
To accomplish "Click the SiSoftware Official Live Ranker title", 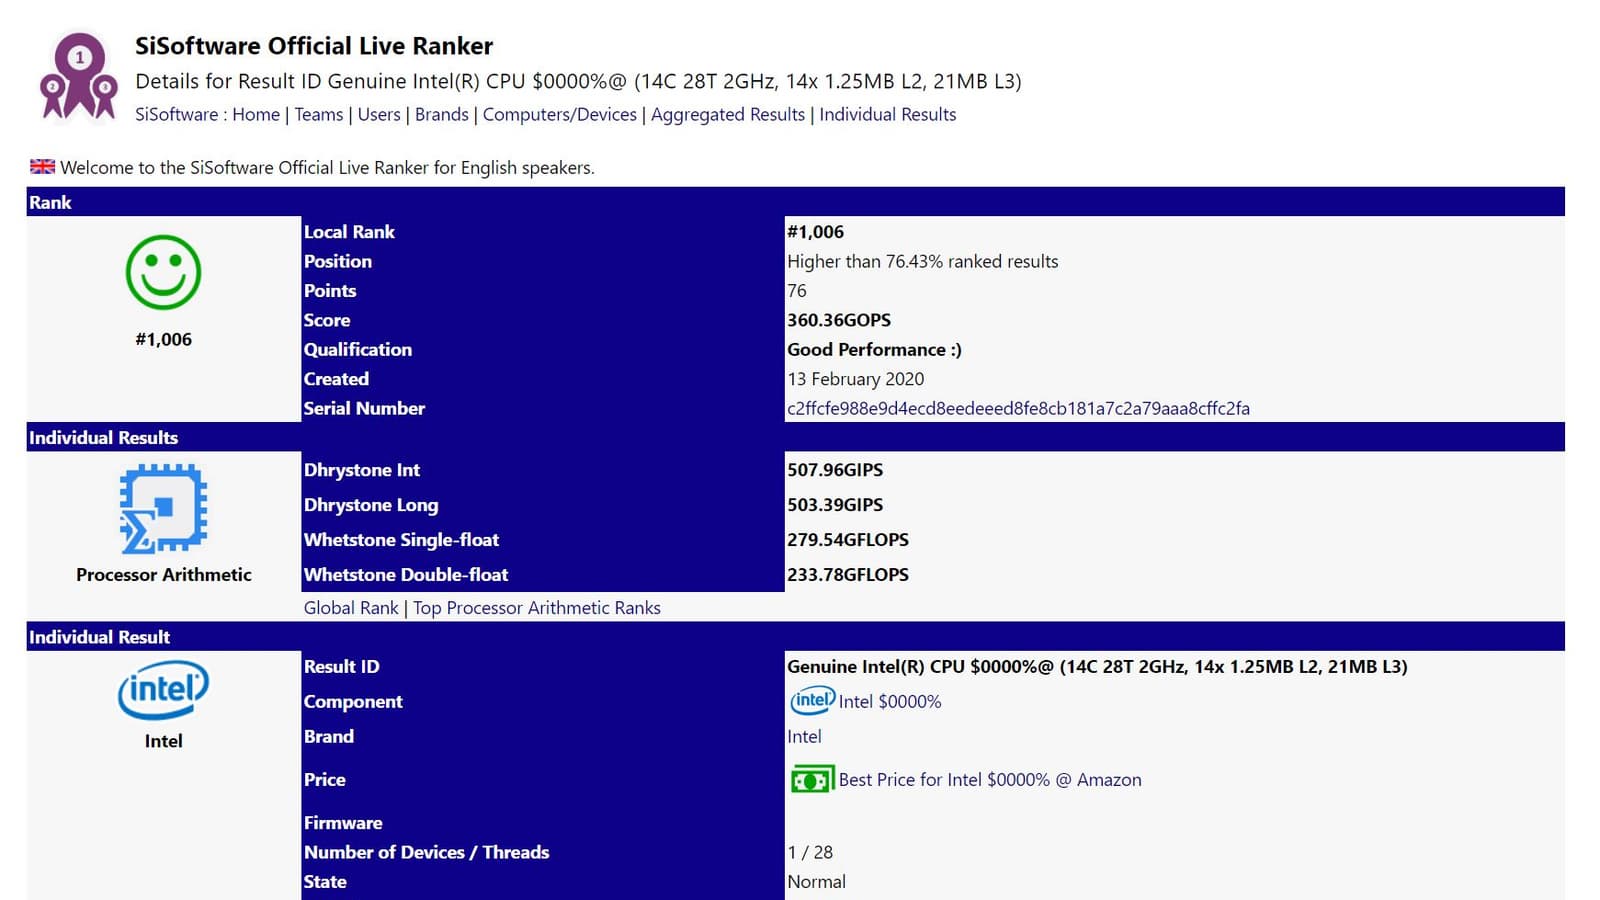I will [314, 46].
